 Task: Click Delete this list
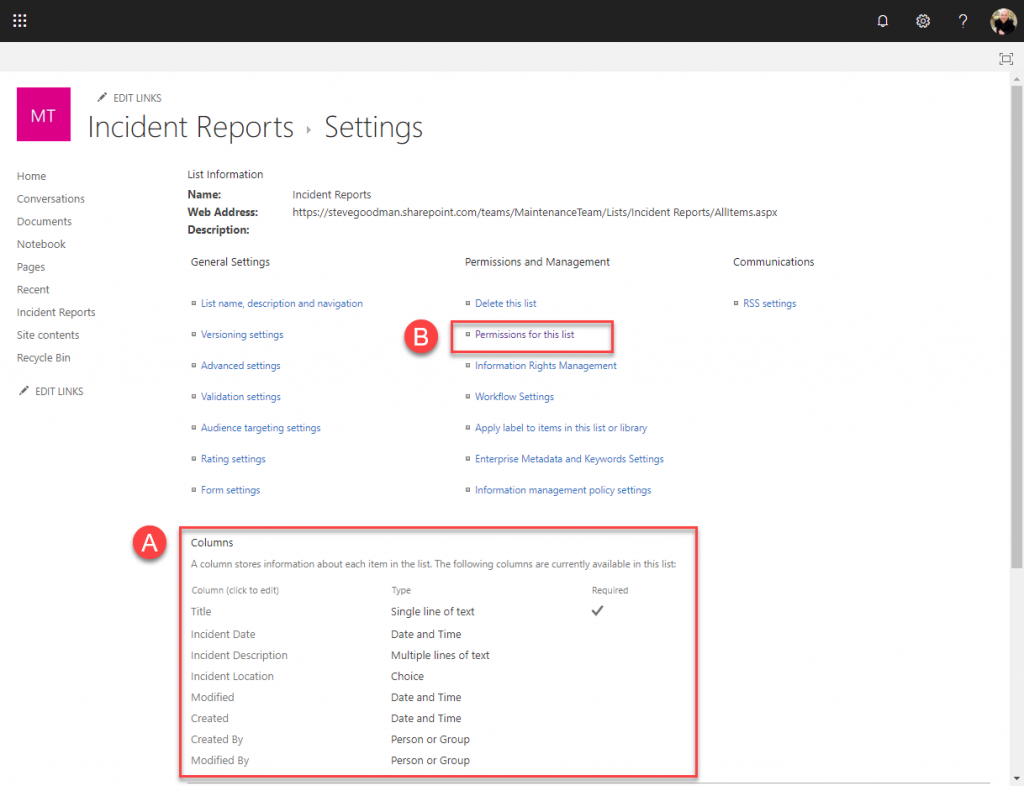pos(505,304)
